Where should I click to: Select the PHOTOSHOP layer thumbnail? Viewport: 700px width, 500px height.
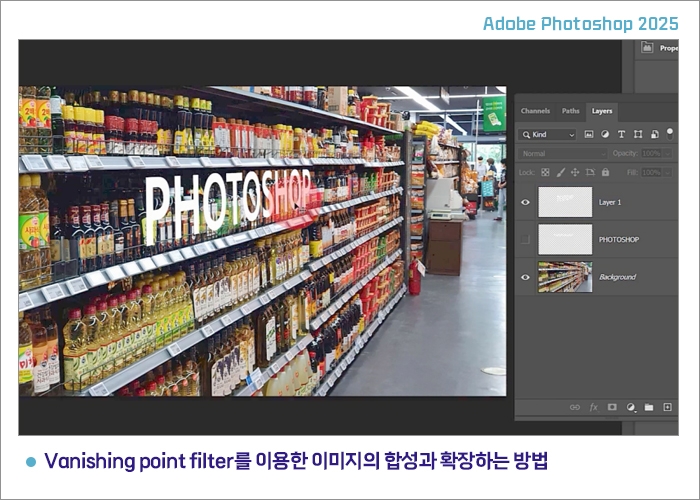[565, 240]
